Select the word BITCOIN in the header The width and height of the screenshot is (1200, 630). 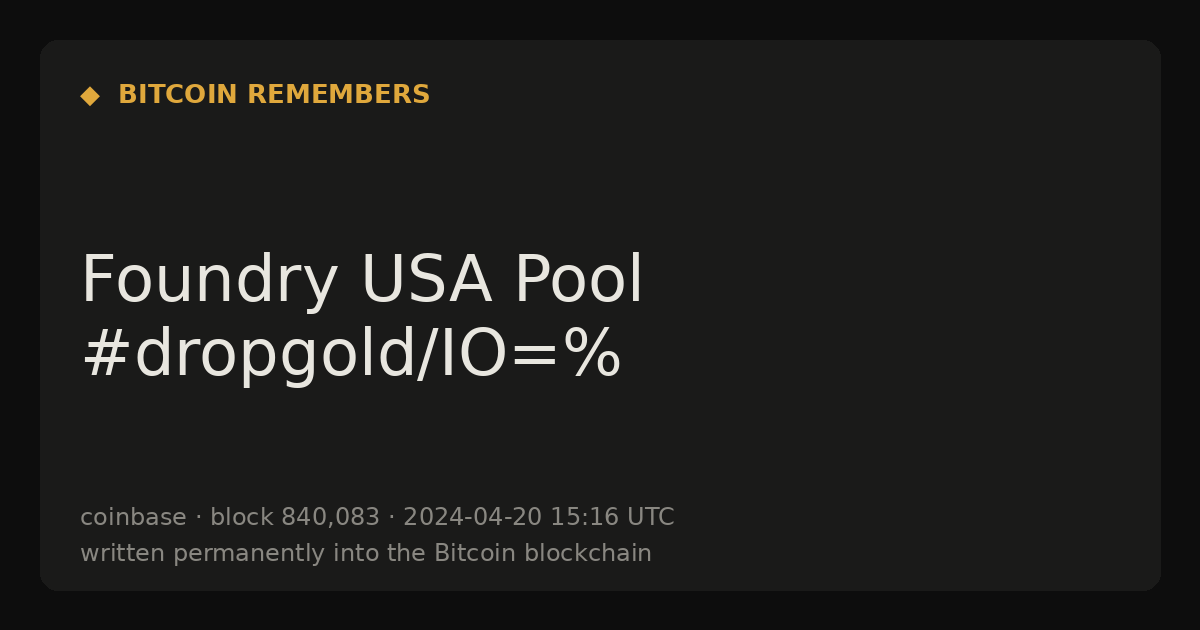pos(178,95)
